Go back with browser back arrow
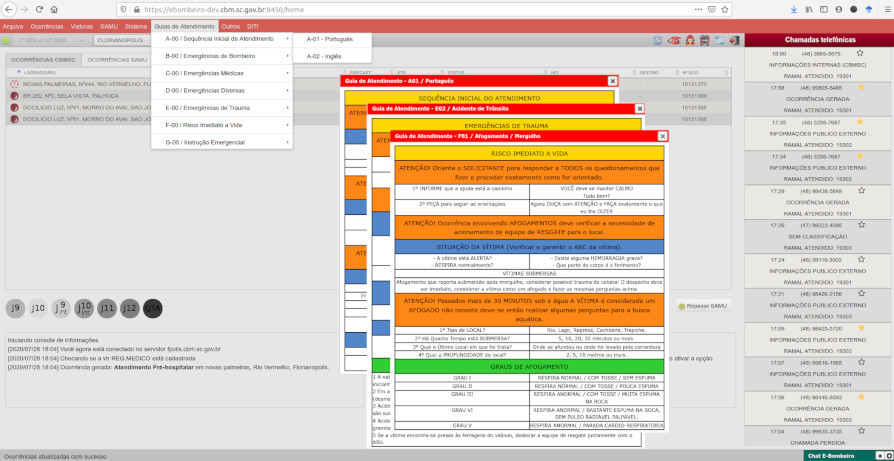This screenshot has width=894, height=461. pyautogui.click(x=9, y=10)
